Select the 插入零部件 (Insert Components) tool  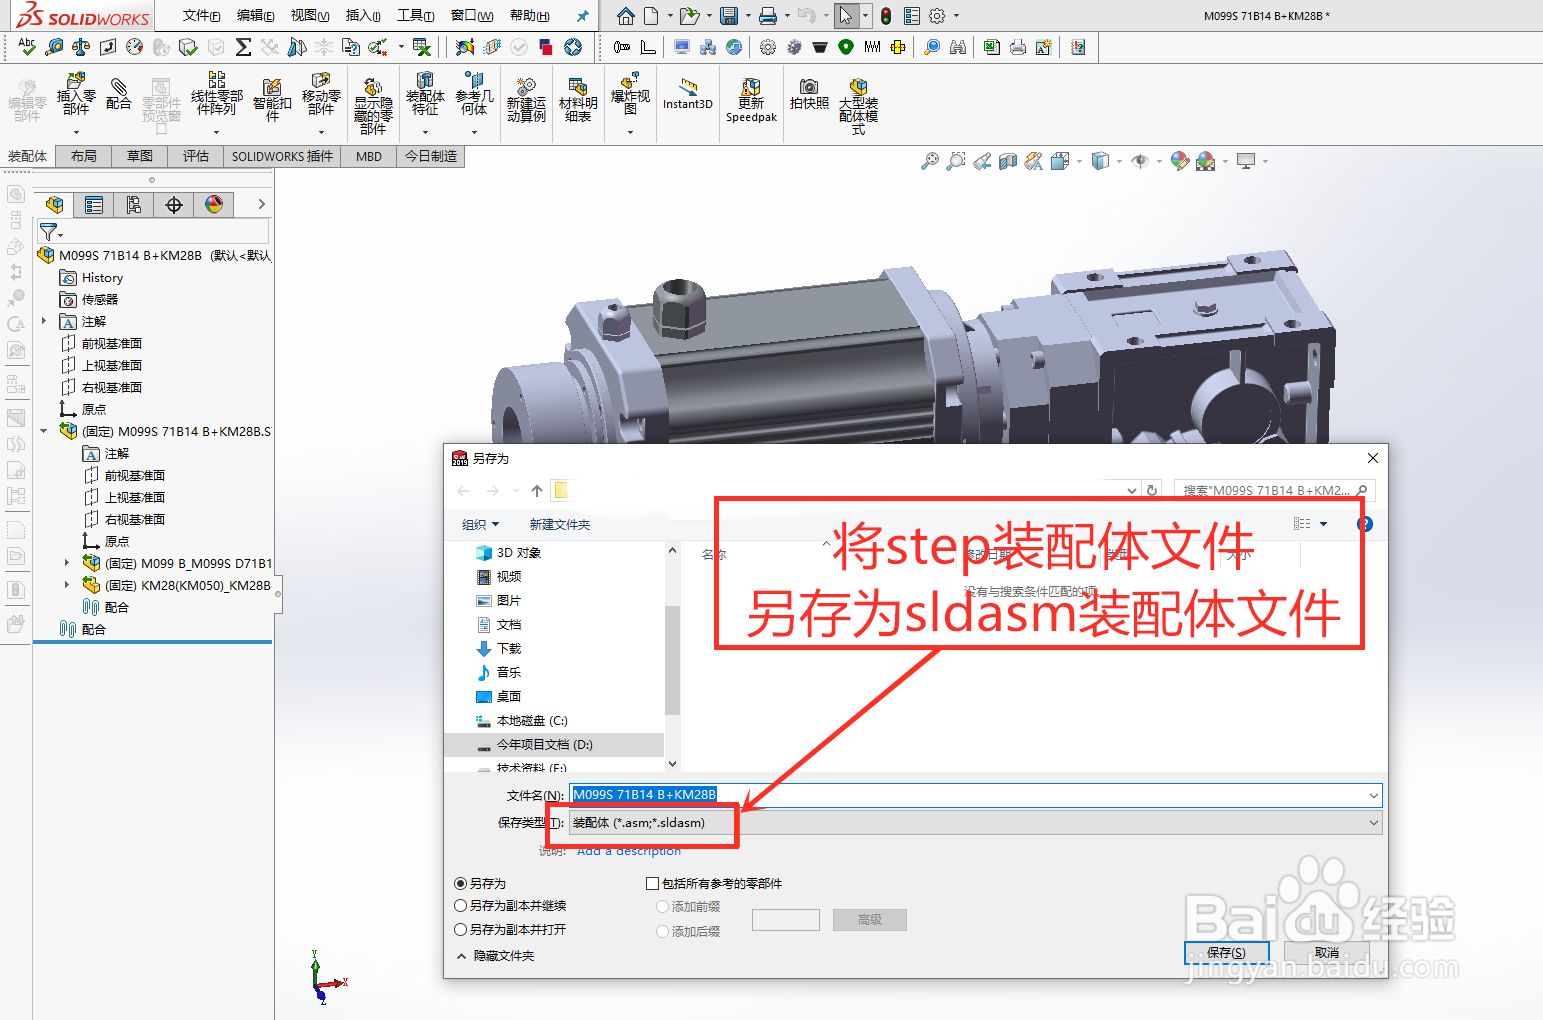click(x=75, y=100)
